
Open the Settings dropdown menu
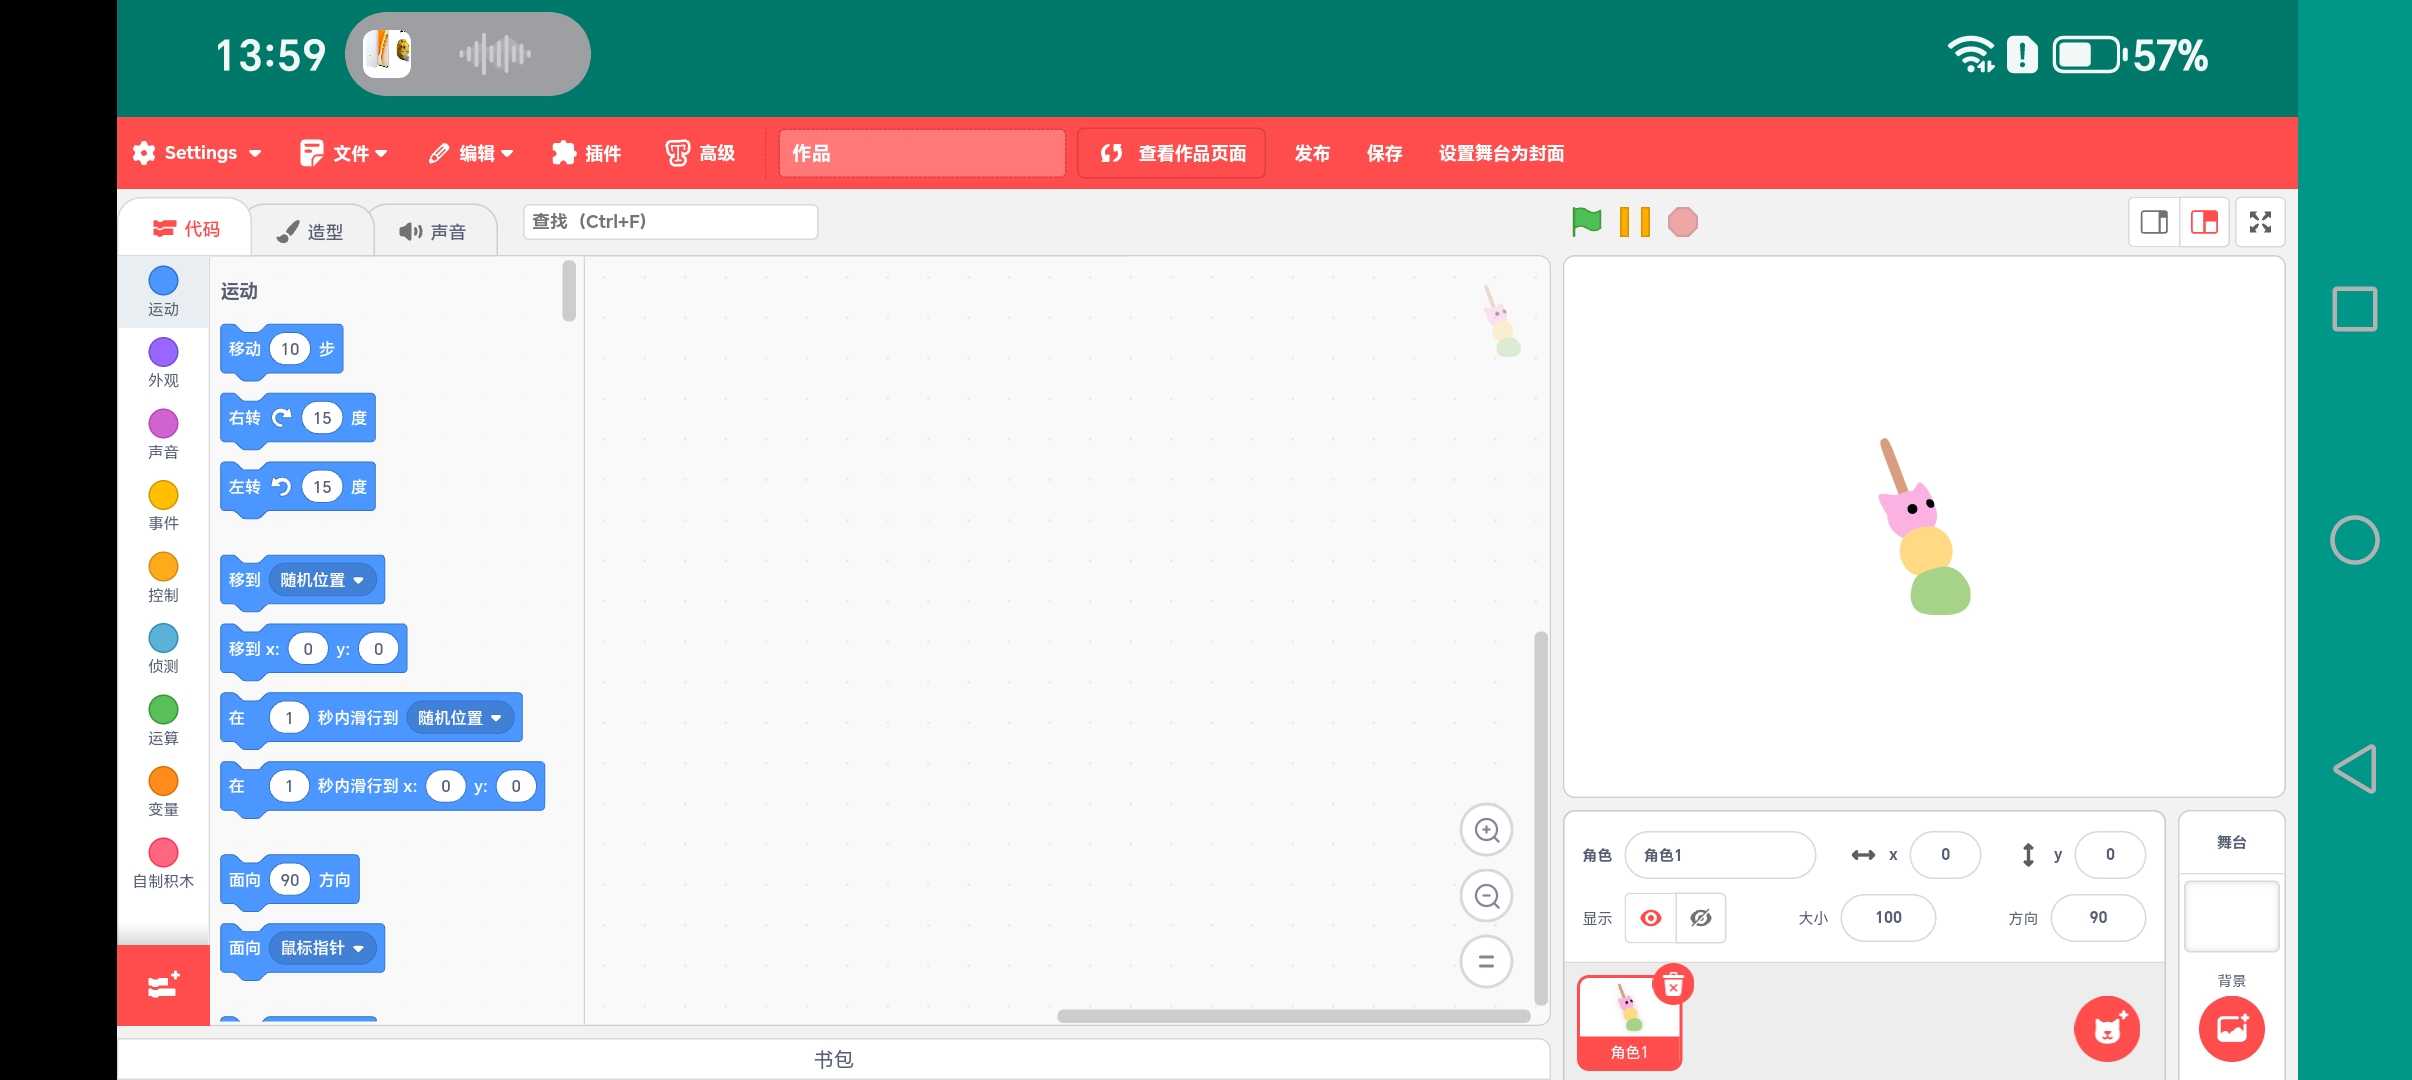pyautogui.click(x=198, y=153)
